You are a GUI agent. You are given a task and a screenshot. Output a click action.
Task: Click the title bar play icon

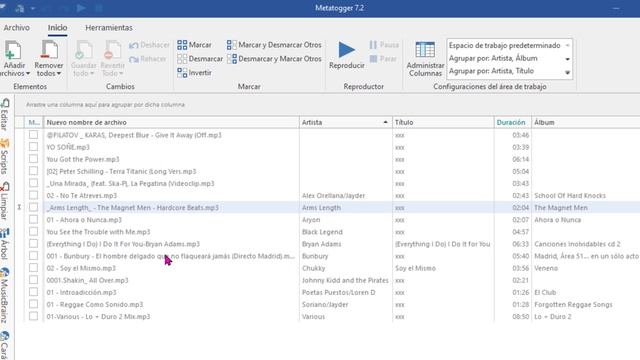point(81,8)
